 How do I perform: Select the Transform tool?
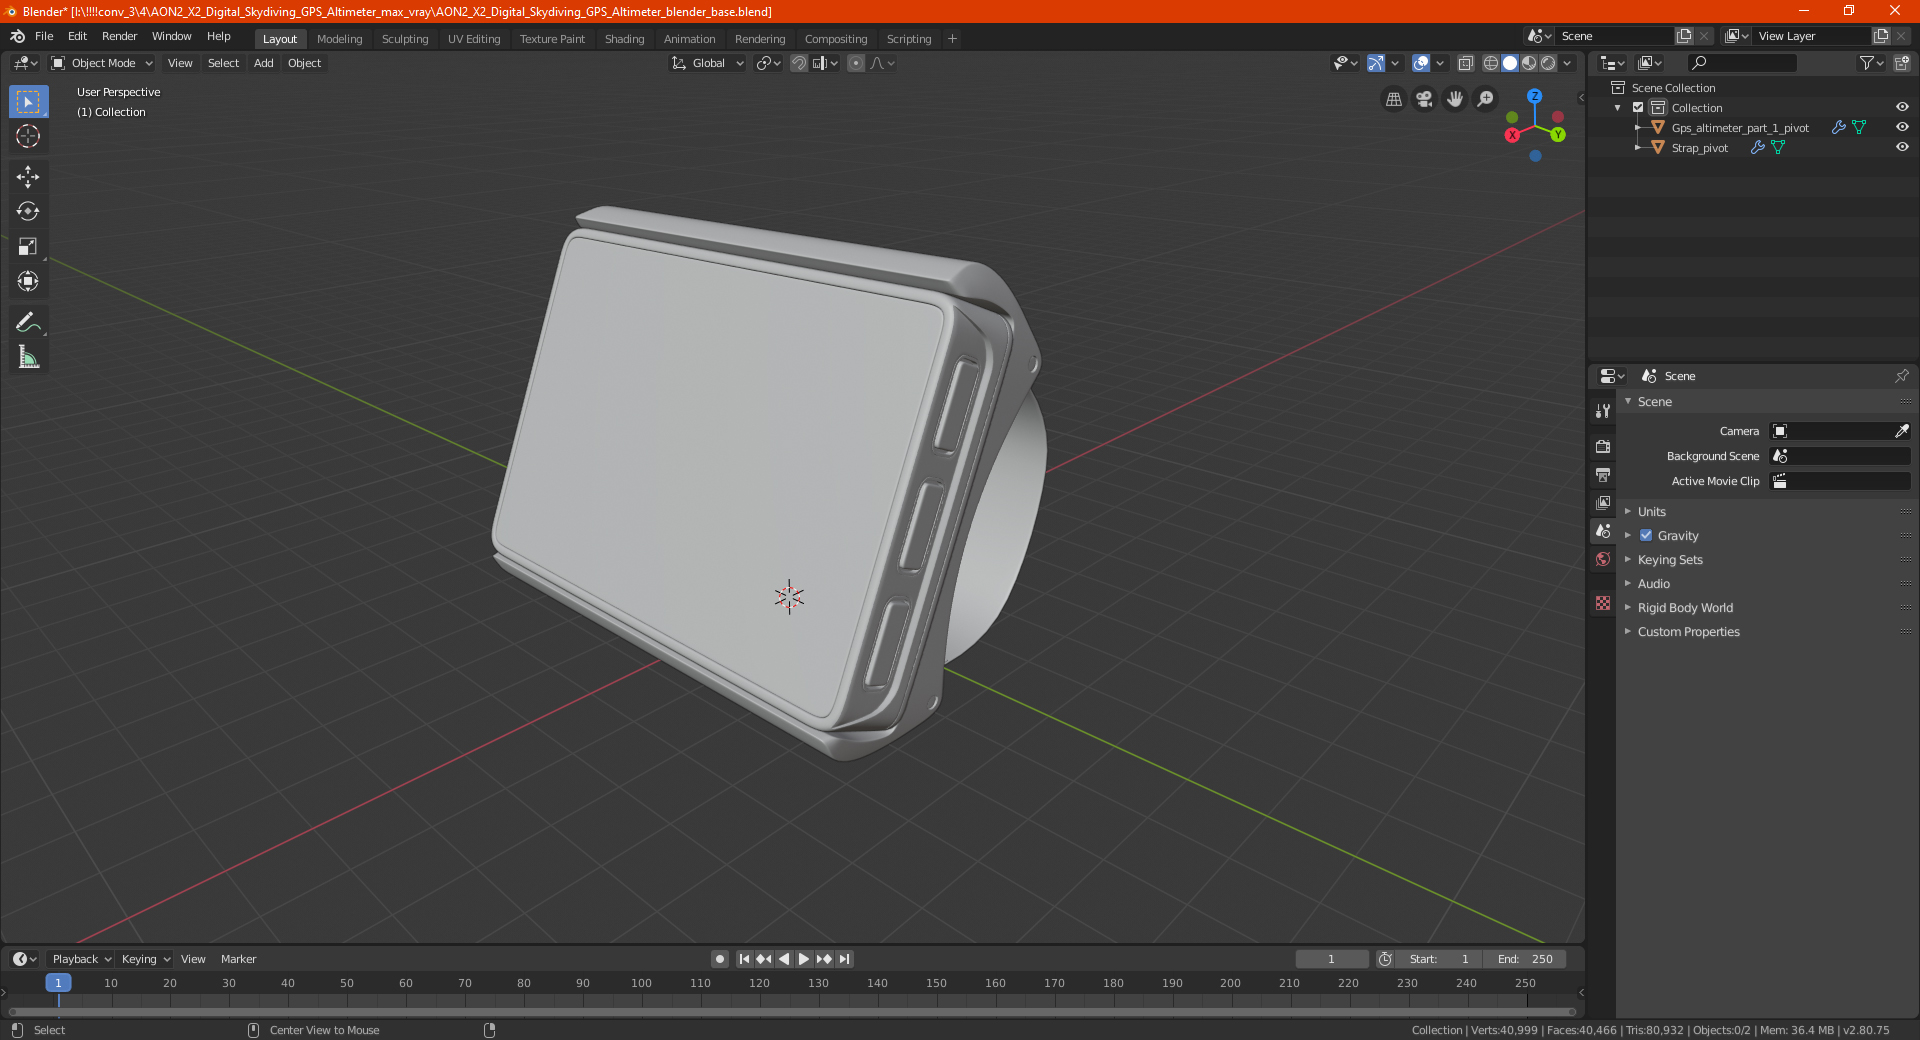pyautogui.click(x=28, y=281)
